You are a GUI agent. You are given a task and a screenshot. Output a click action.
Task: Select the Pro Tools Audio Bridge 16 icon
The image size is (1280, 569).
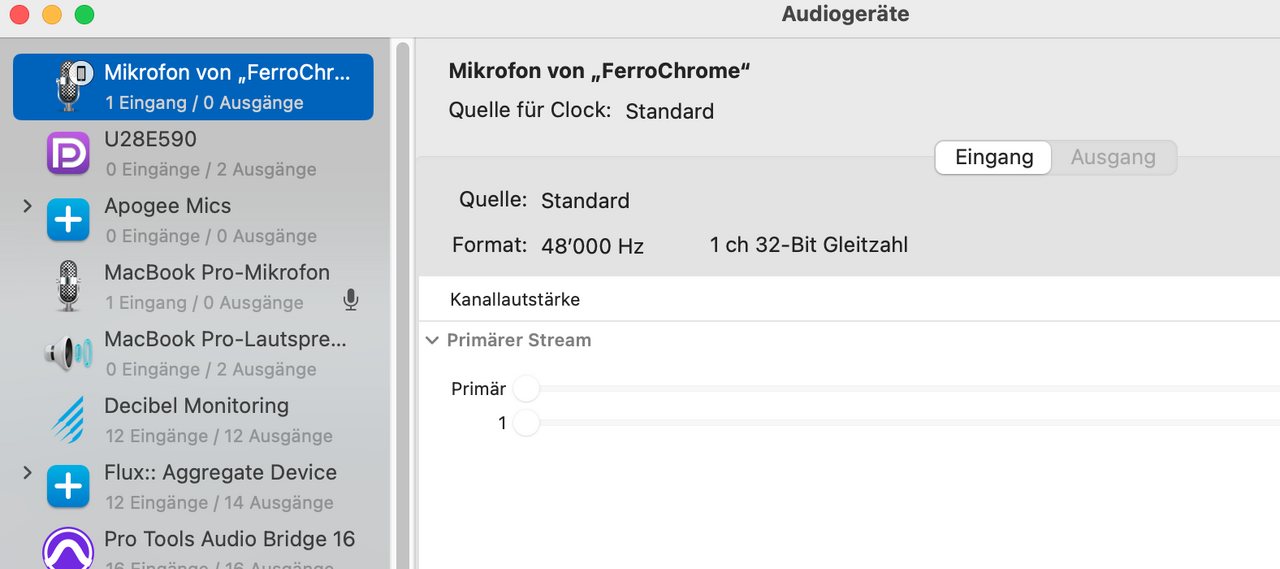click(x=69, y=548)
